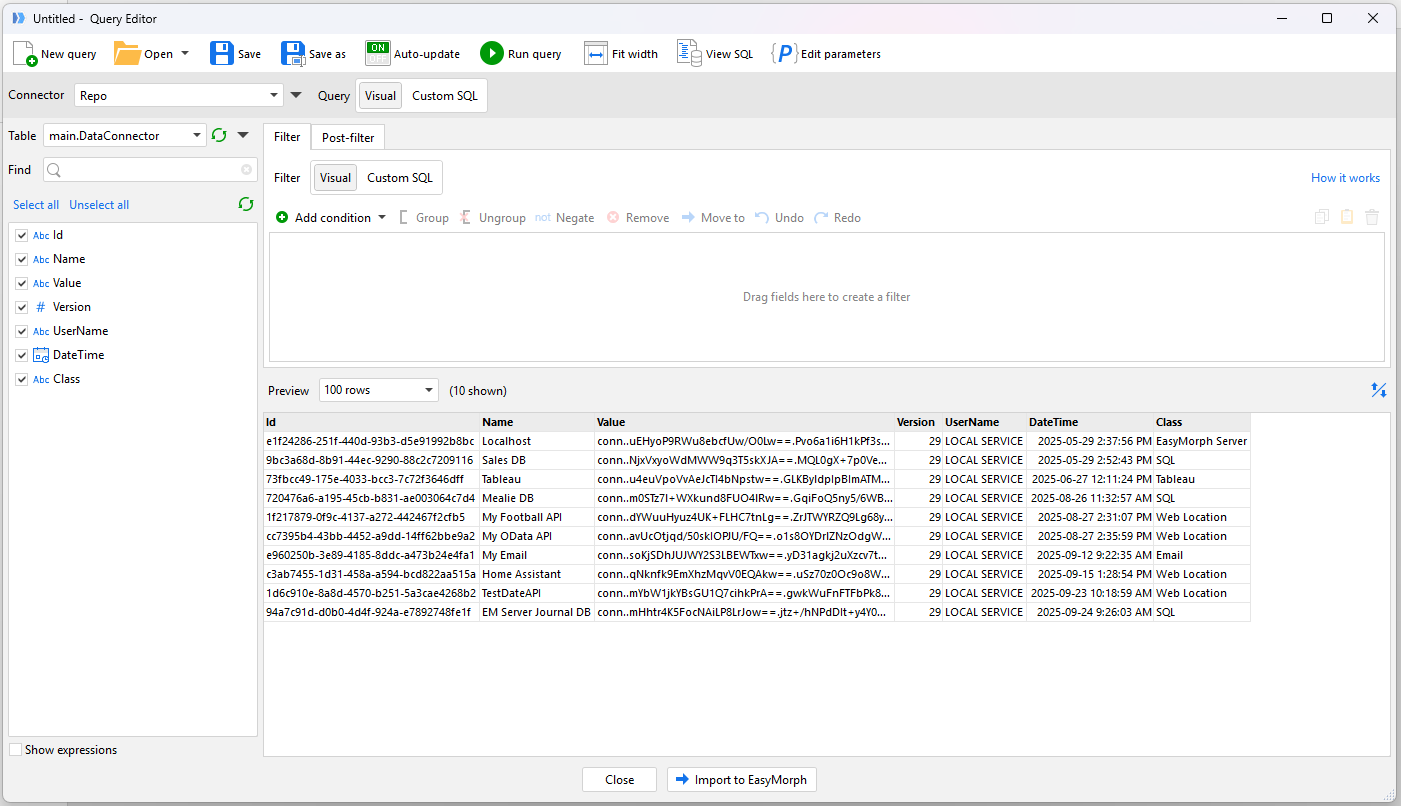The image size is (1401, 806).
Task: Toggle the Auto-update ON icon
Action: (377, 54)
